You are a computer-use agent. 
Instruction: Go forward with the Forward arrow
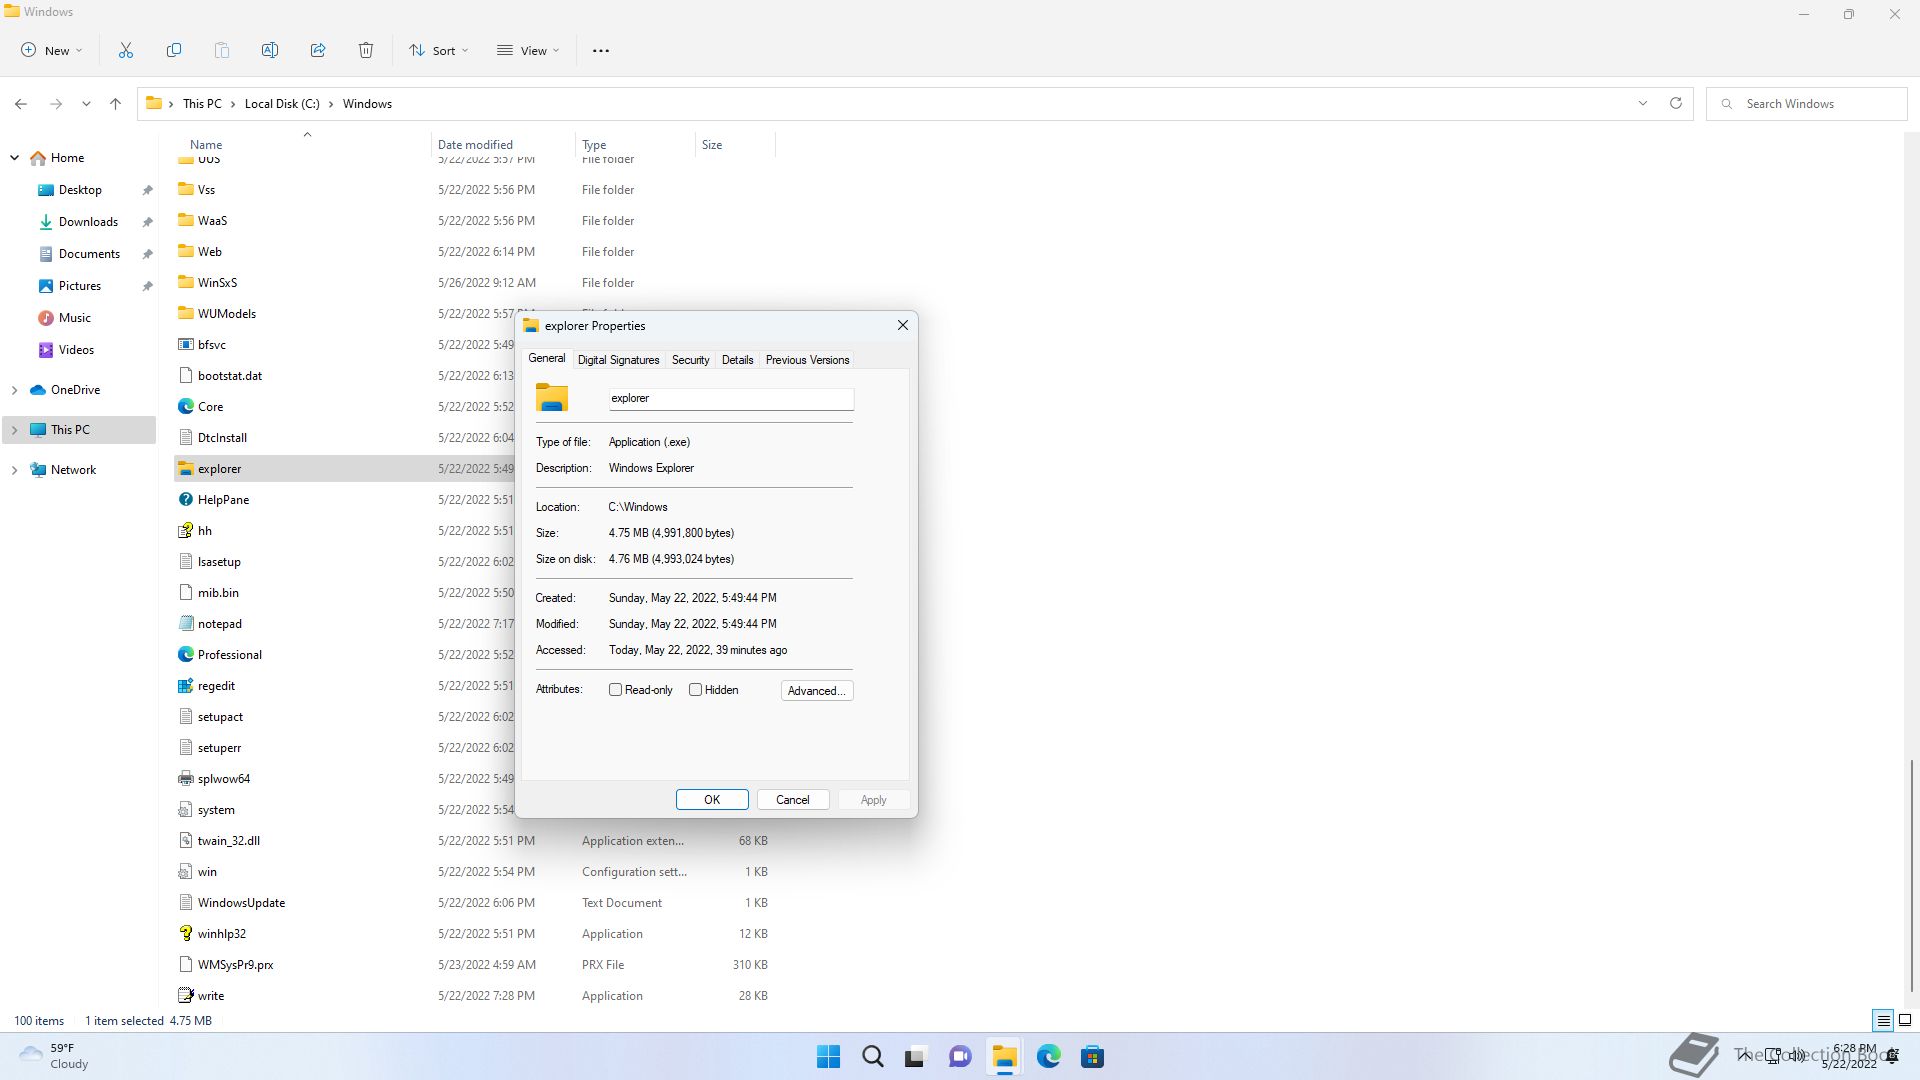tap(56, 103)
